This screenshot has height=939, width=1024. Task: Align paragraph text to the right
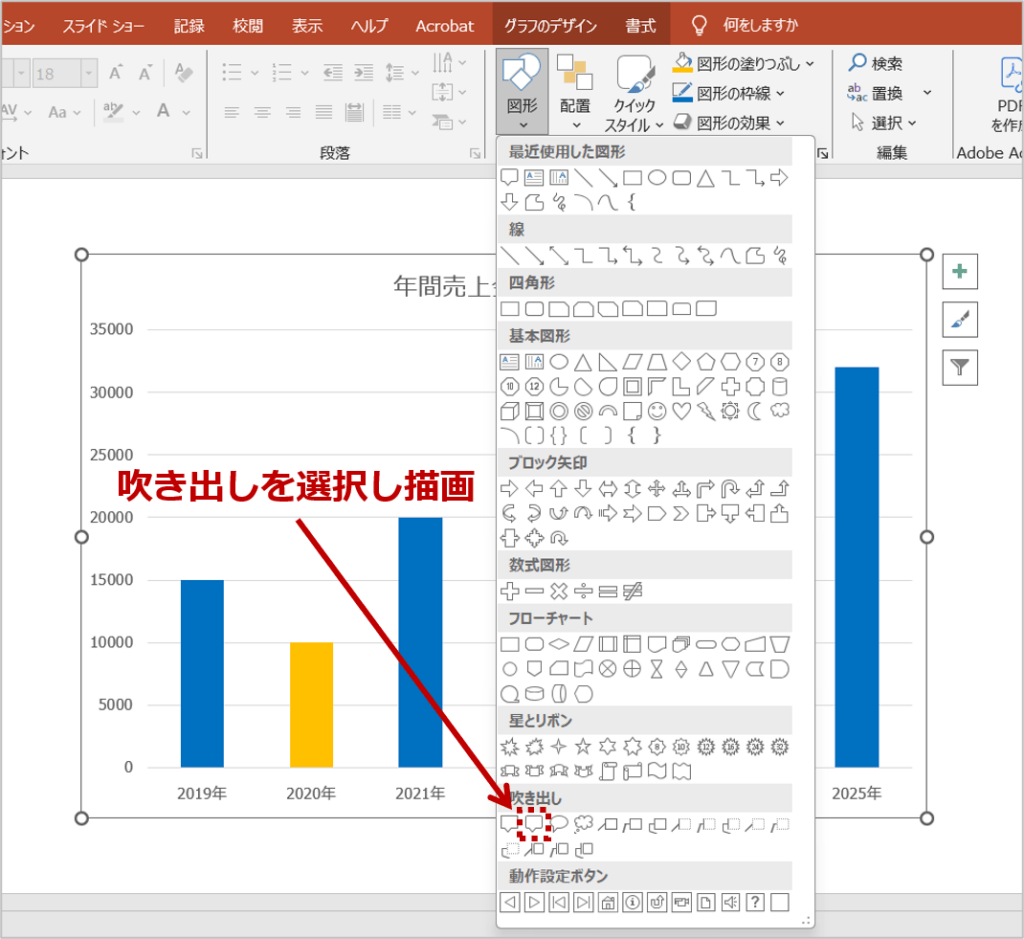click(x=293, y=113)
